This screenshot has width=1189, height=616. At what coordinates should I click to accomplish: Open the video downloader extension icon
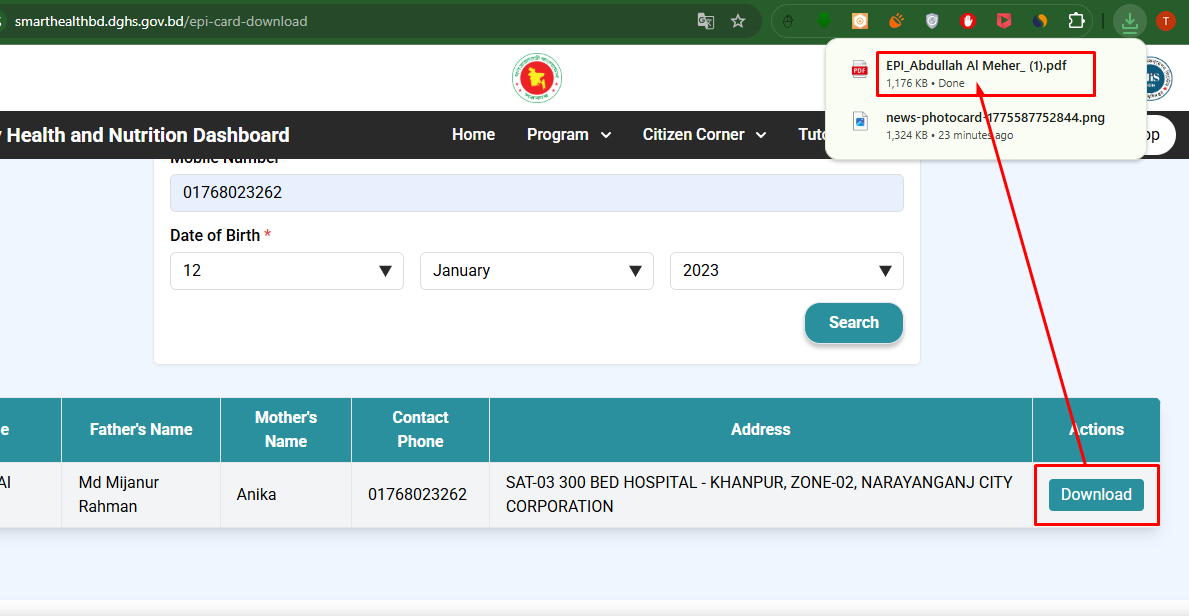click(1003, 20)
